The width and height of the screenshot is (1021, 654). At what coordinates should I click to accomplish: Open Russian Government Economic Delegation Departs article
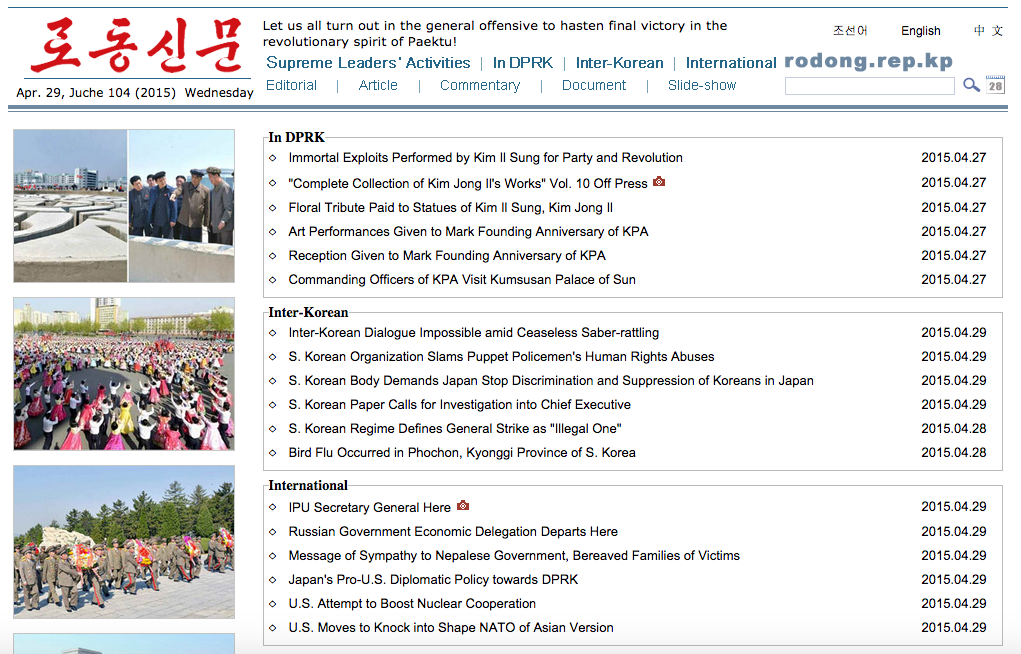coord(453,531)
